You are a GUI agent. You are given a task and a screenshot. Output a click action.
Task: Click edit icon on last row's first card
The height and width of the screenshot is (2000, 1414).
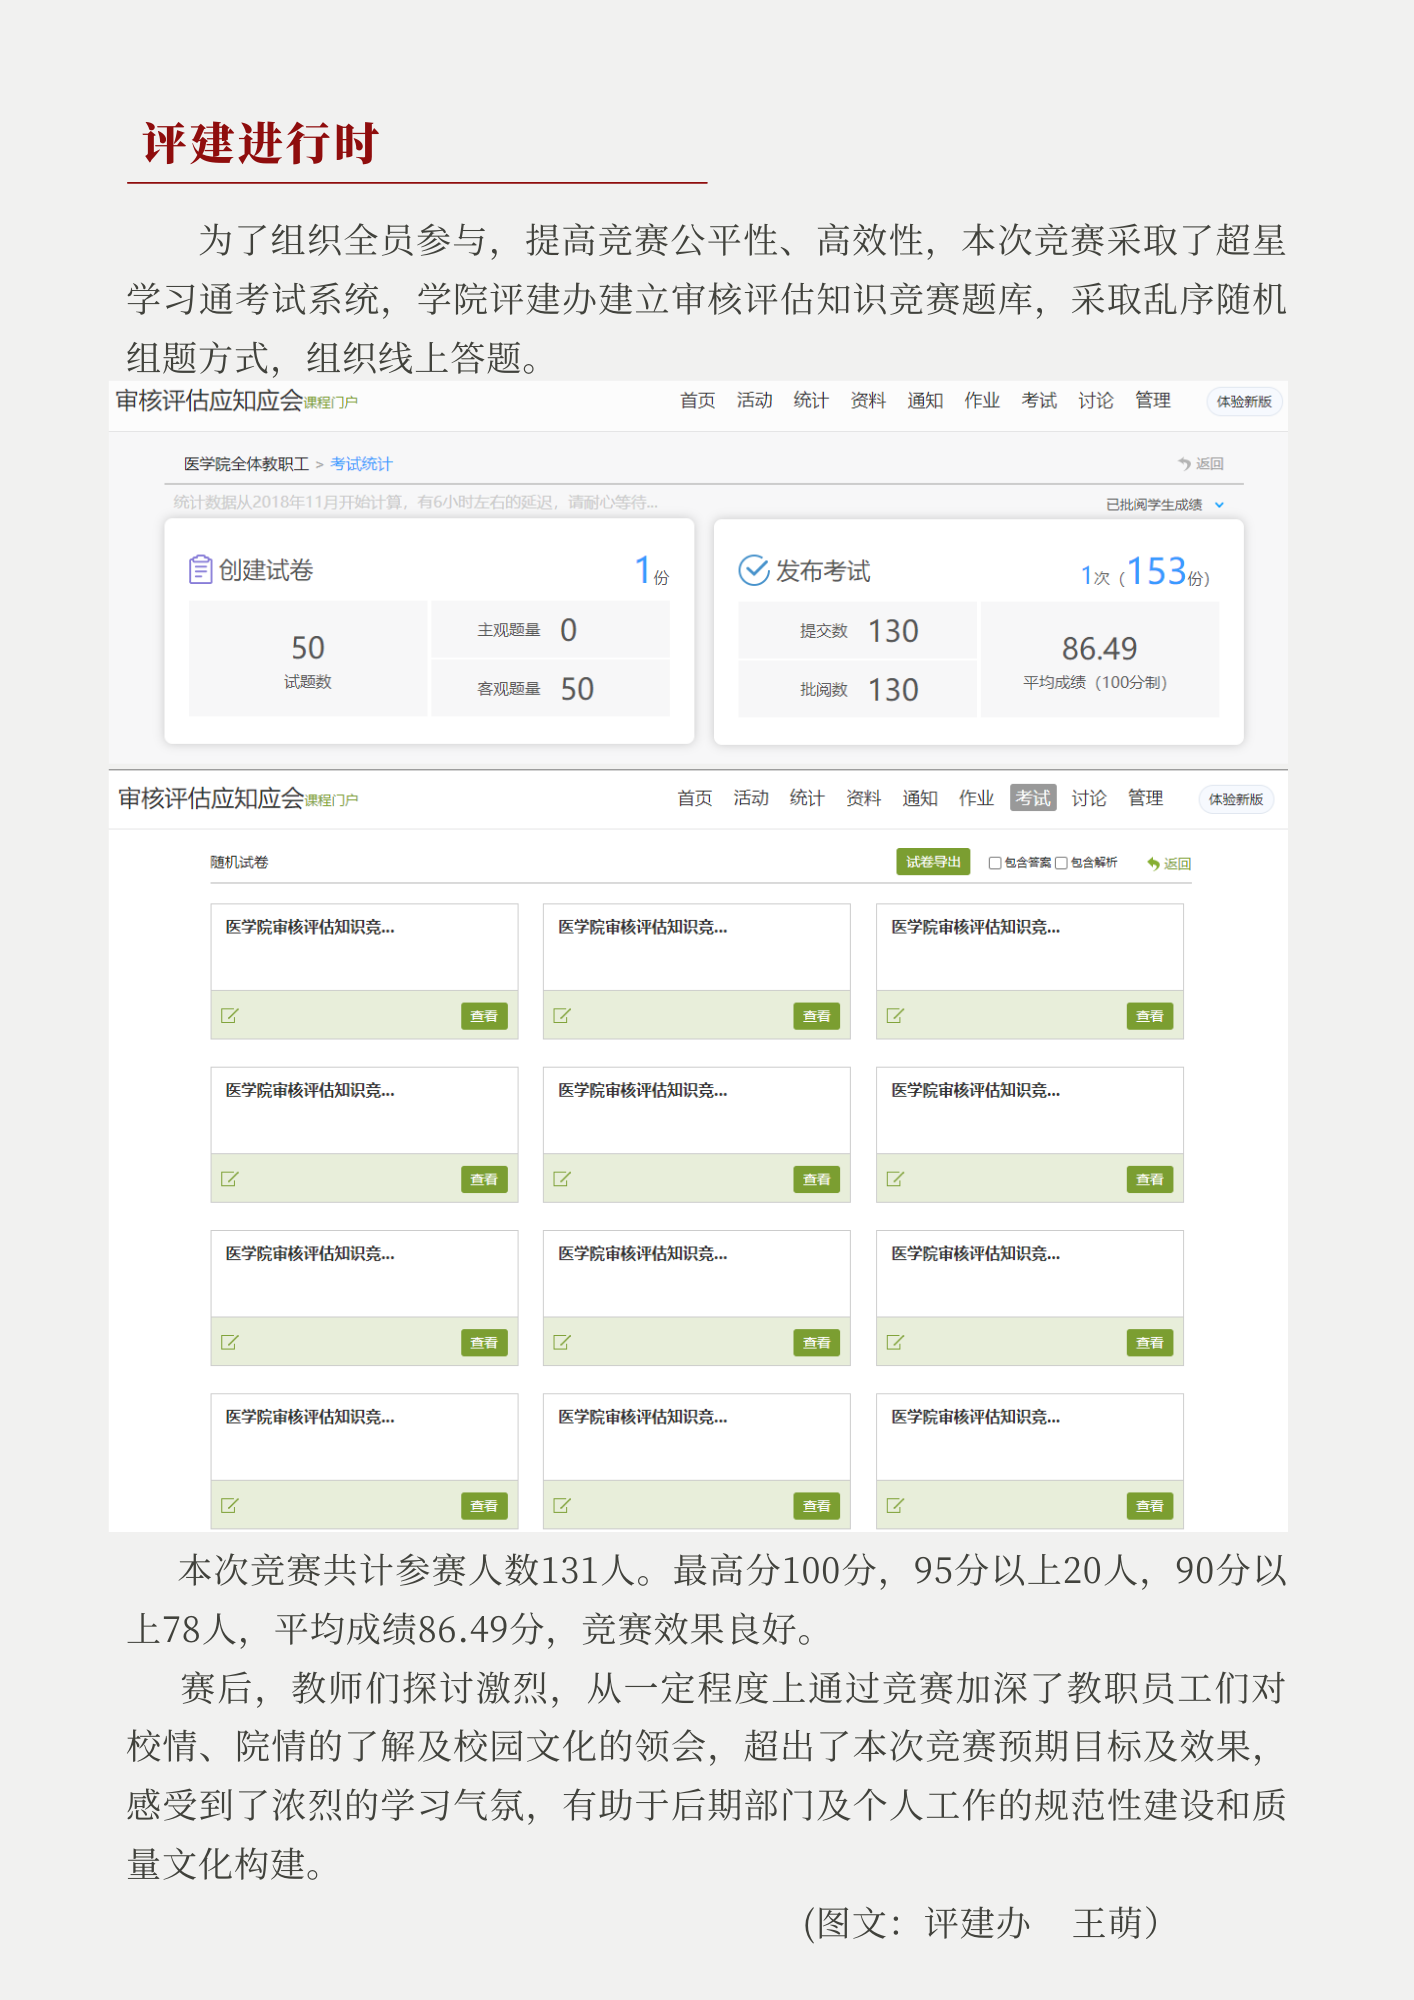[229, 1505]
